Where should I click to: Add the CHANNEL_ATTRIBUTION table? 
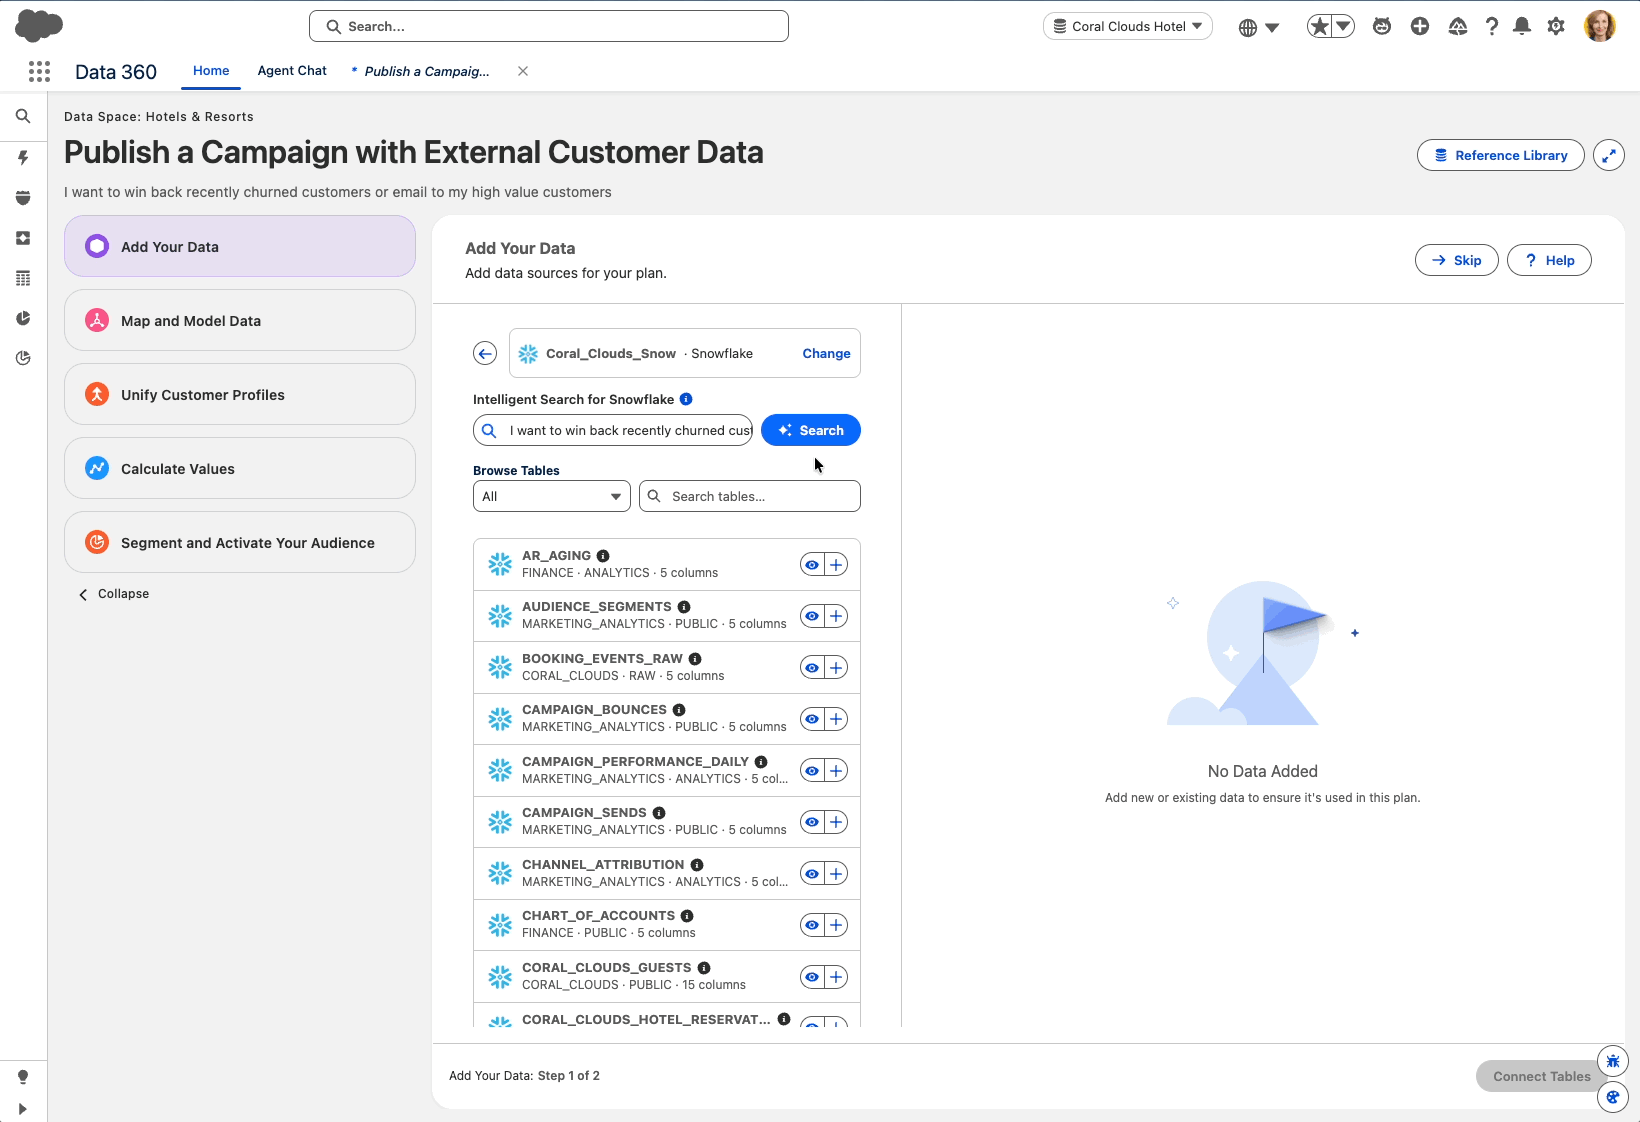point(836,874)
